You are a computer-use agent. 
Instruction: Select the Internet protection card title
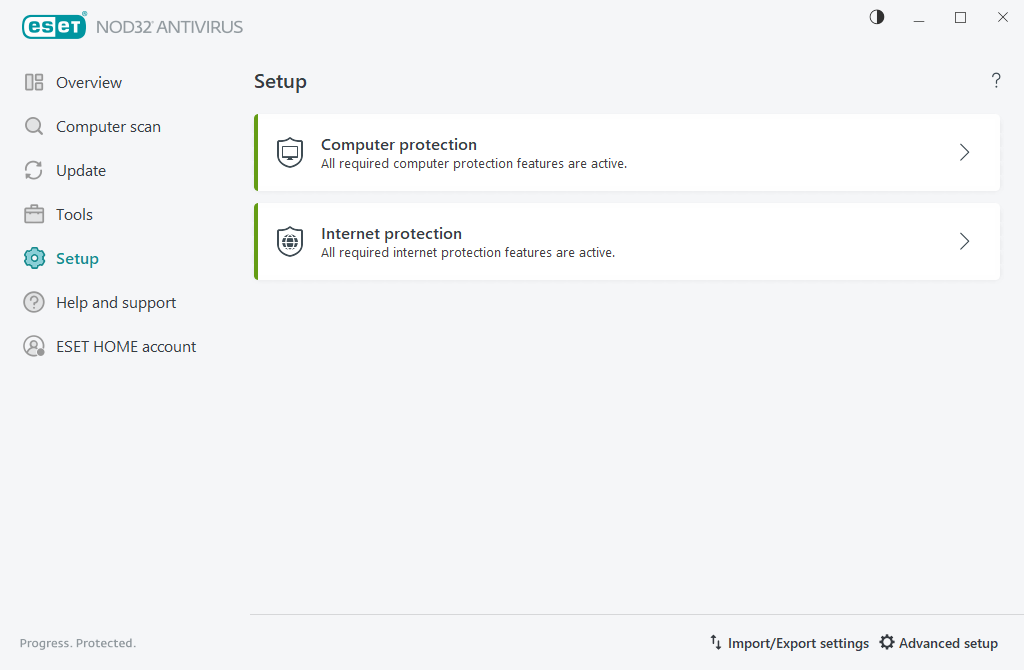pyautogui.click(x=391, y=234)
